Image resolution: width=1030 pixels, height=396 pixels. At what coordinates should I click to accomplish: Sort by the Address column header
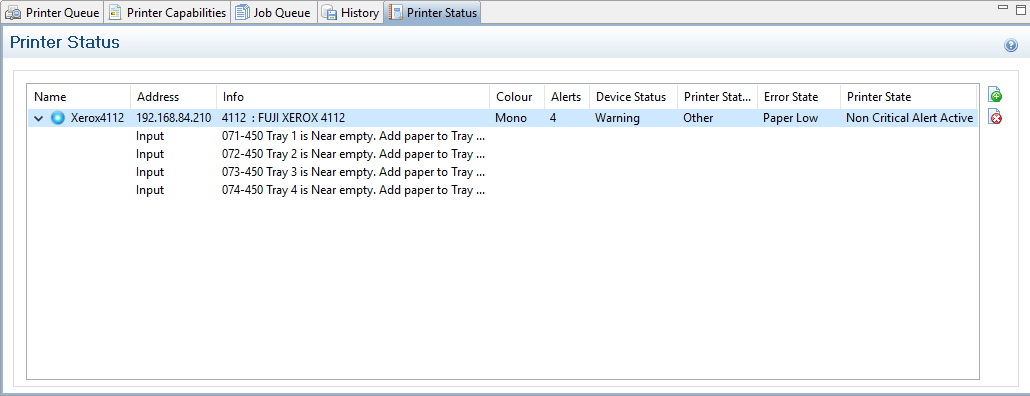[x=173, y=97]
